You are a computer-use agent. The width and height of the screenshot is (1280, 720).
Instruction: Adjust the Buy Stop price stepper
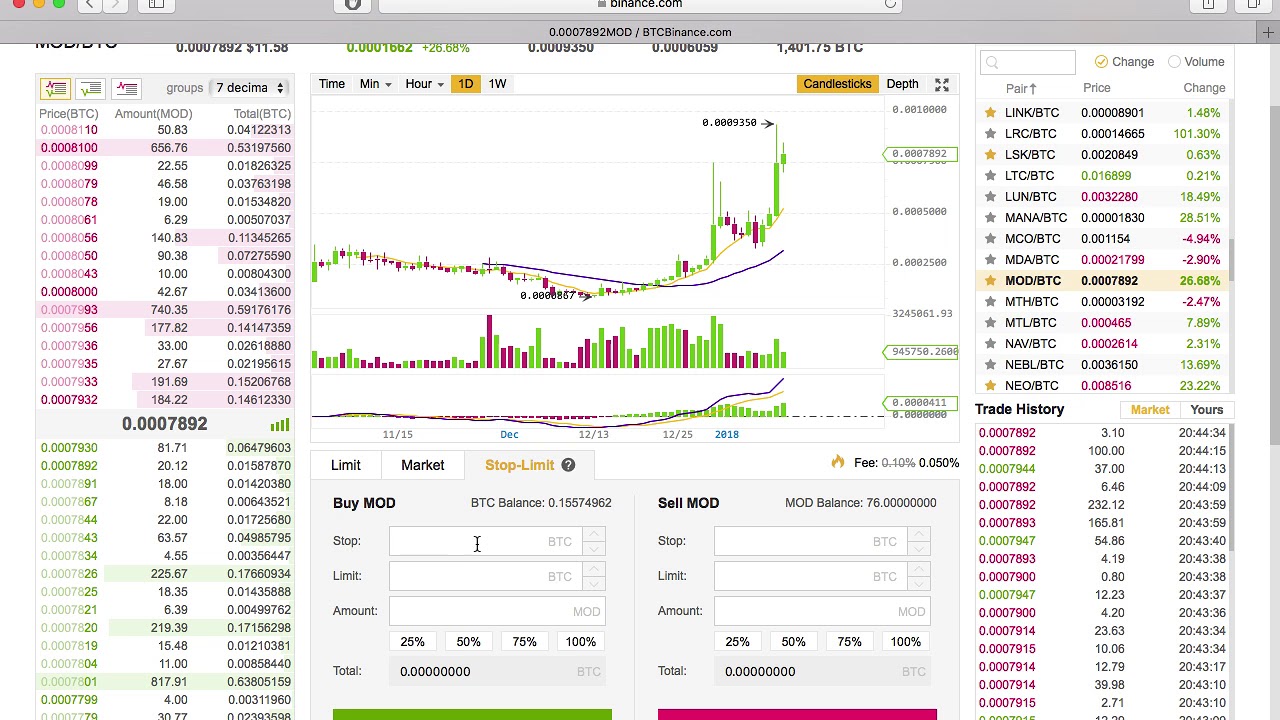594,541
